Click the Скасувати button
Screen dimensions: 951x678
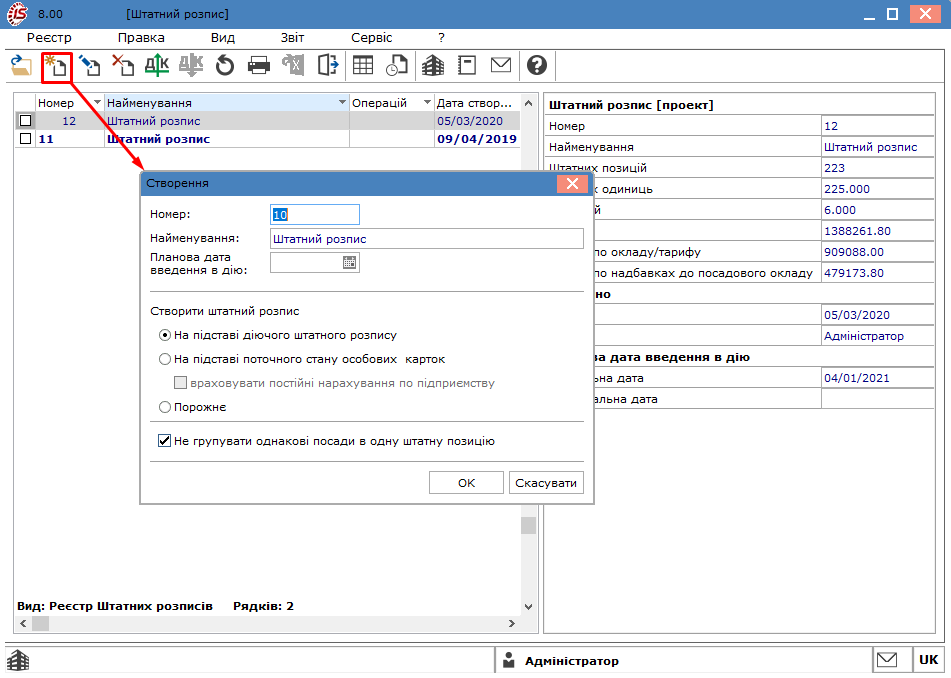click(546, 483)
